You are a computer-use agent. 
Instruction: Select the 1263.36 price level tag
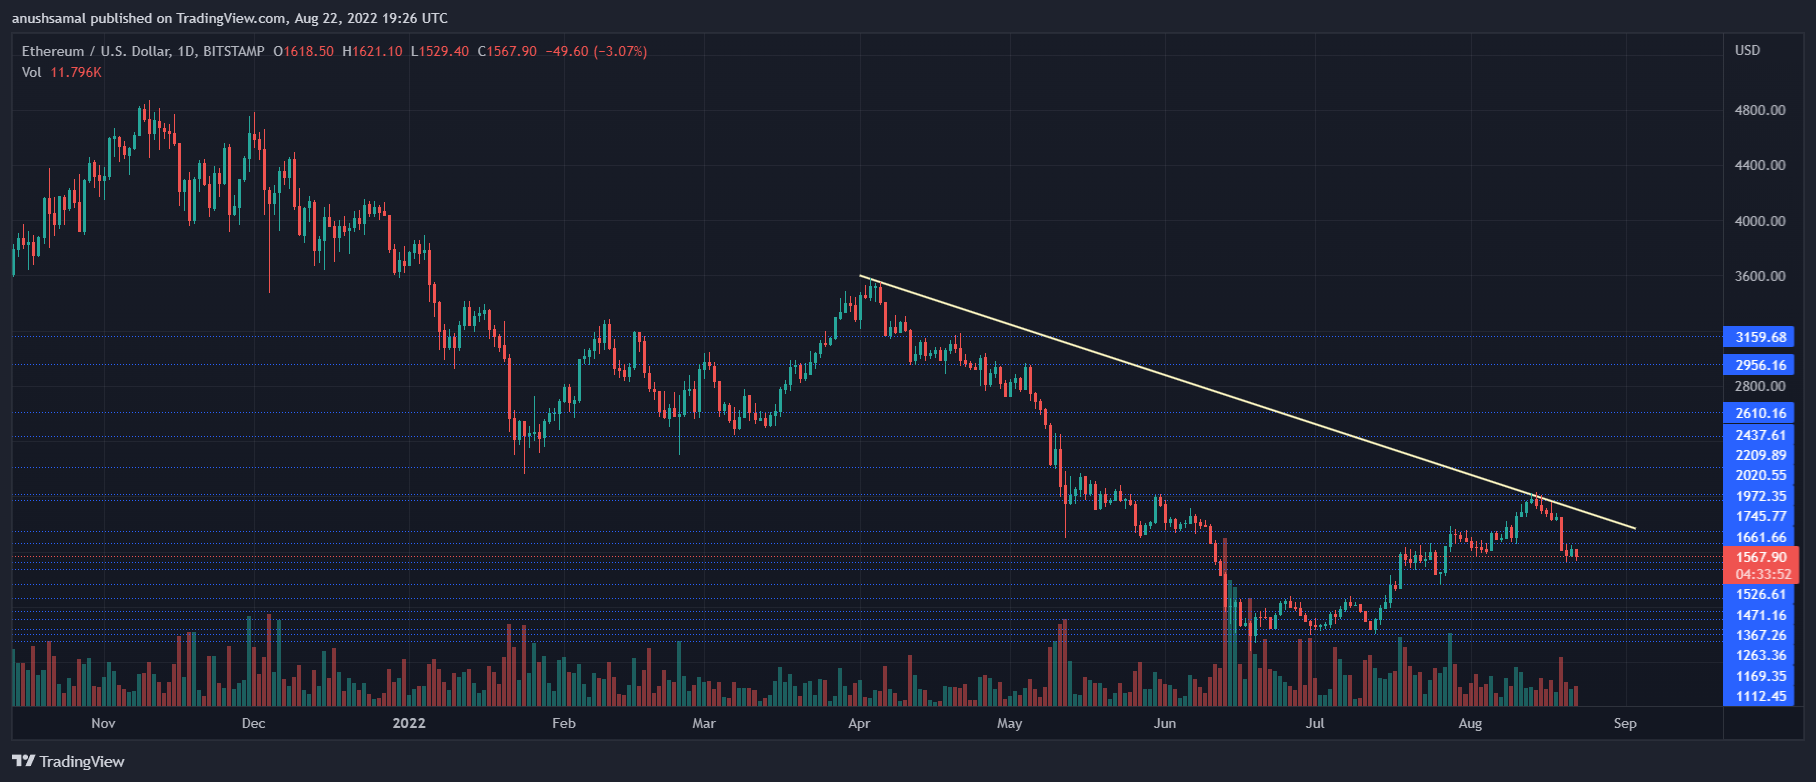1759,655
